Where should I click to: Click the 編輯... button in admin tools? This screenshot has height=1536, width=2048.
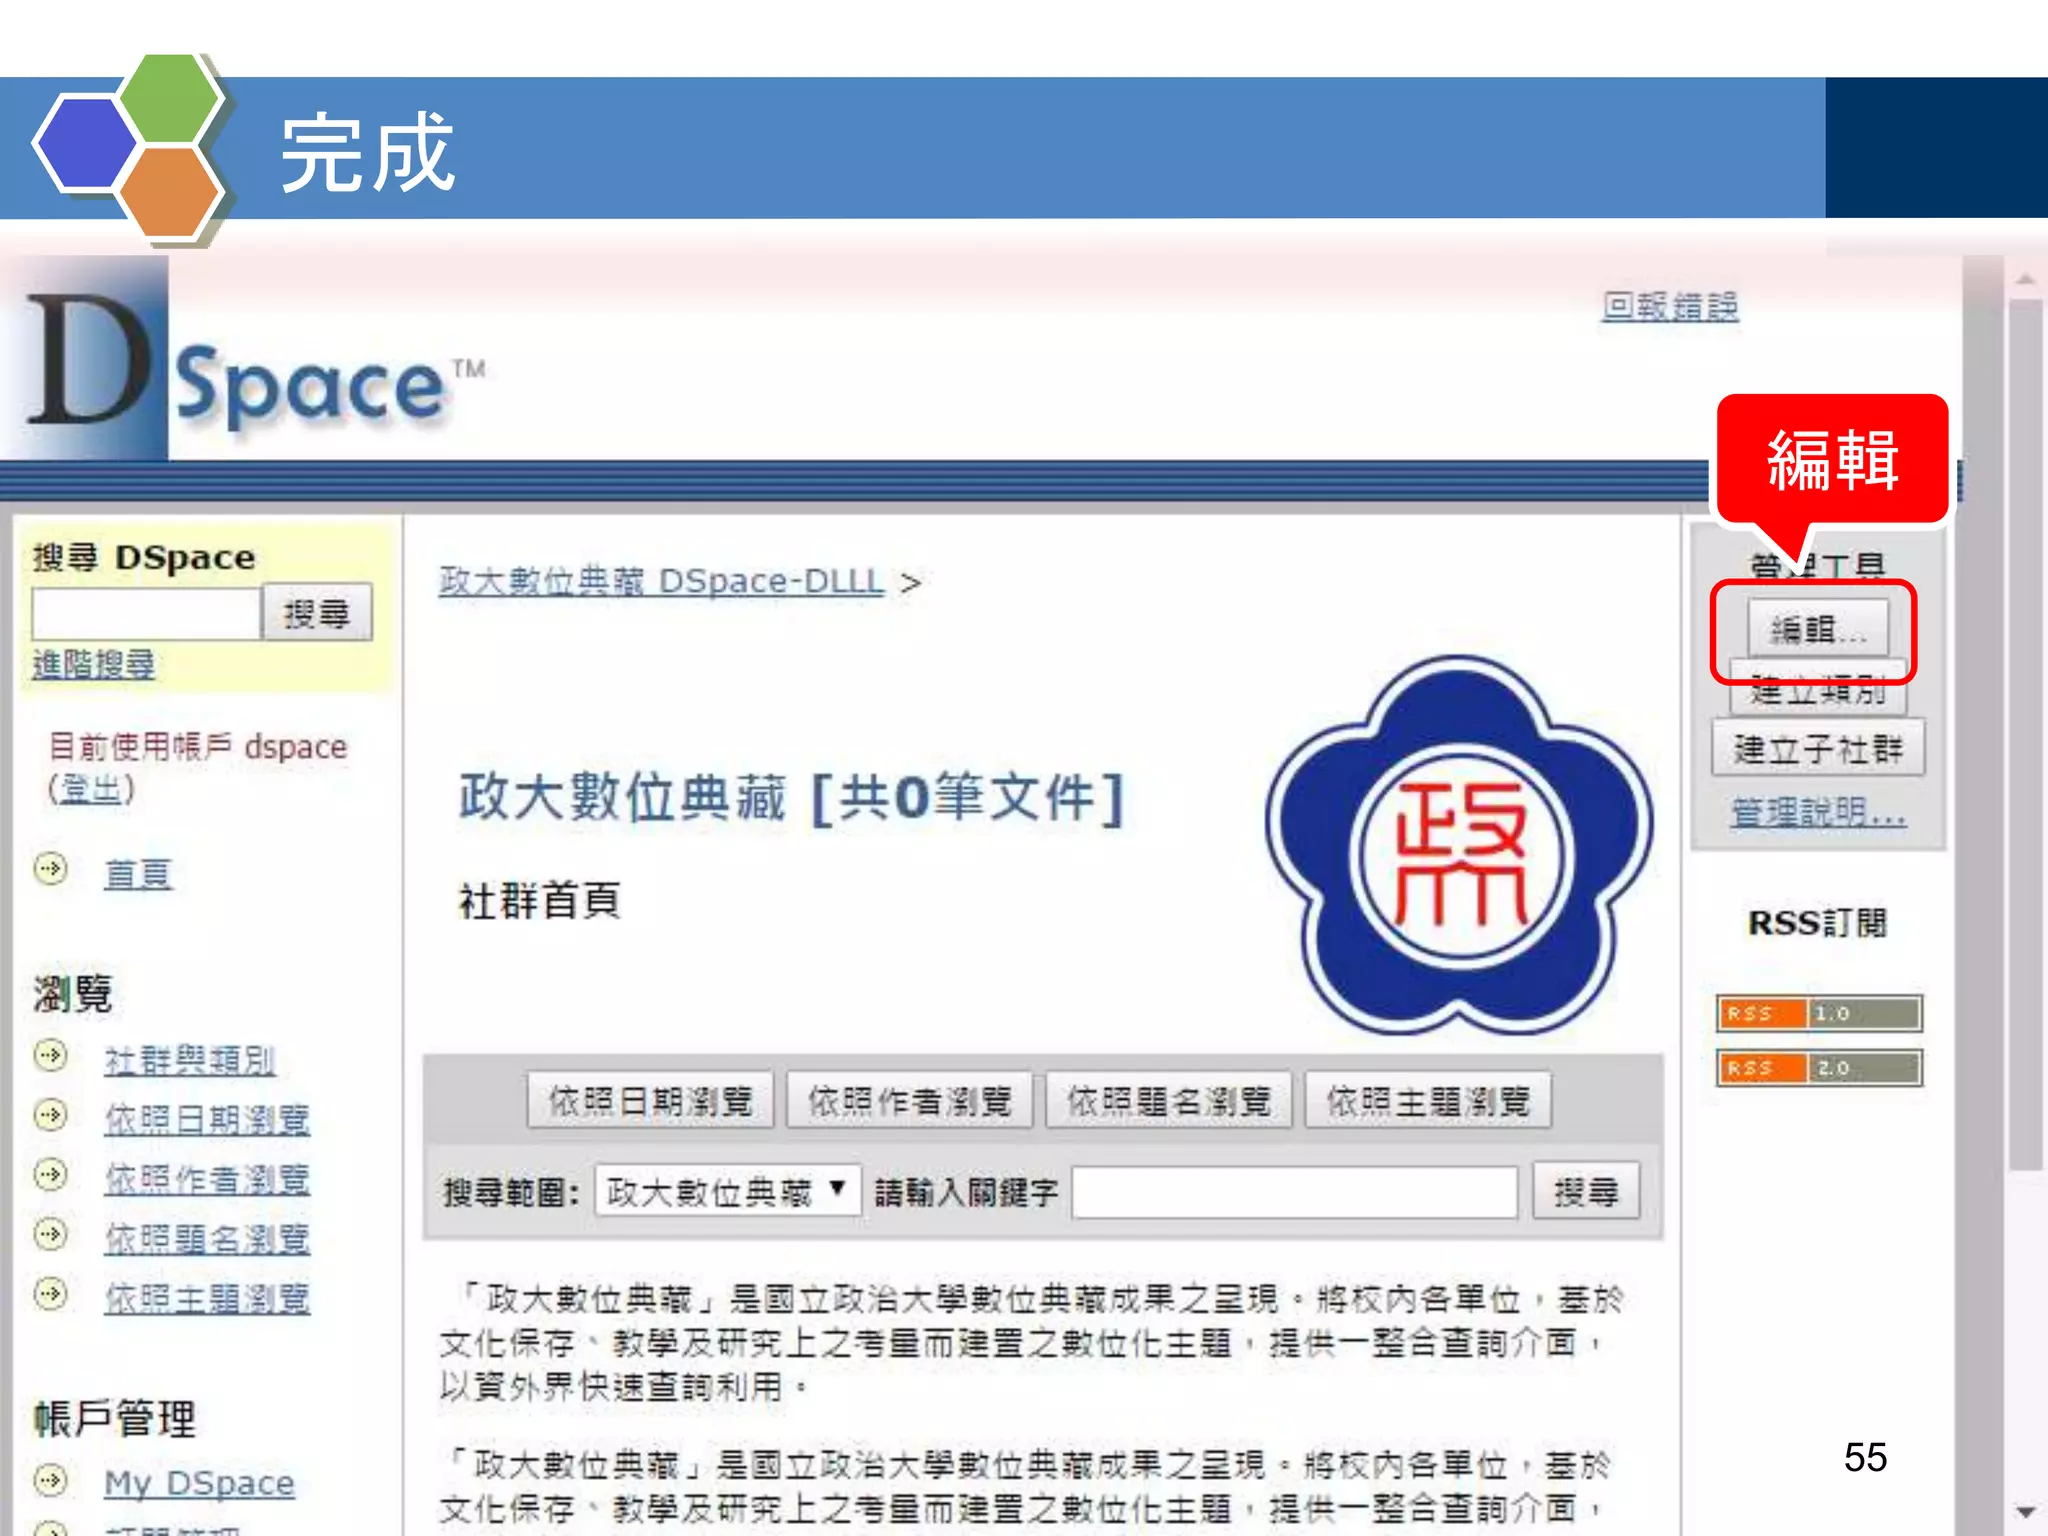click(1817, 629)
